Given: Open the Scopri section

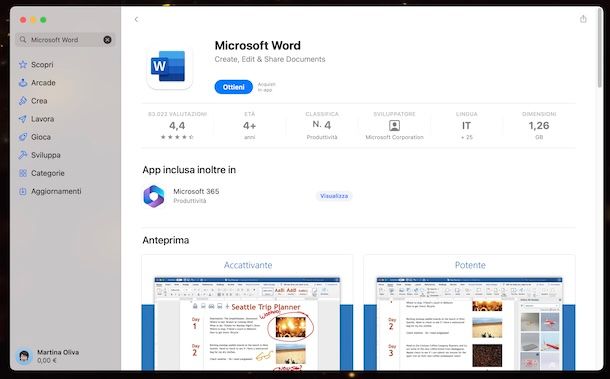Looking at the screenshot, I should 42,65.
